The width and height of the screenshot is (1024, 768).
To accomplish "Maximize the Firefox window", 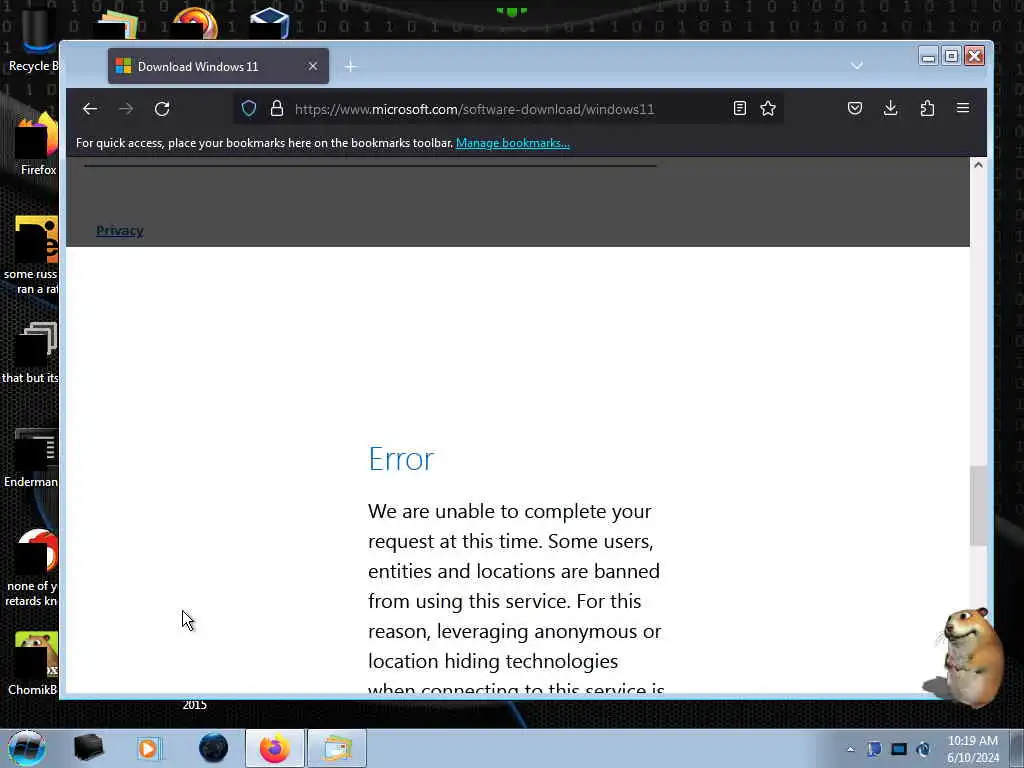I will click(x=952, y=56).
